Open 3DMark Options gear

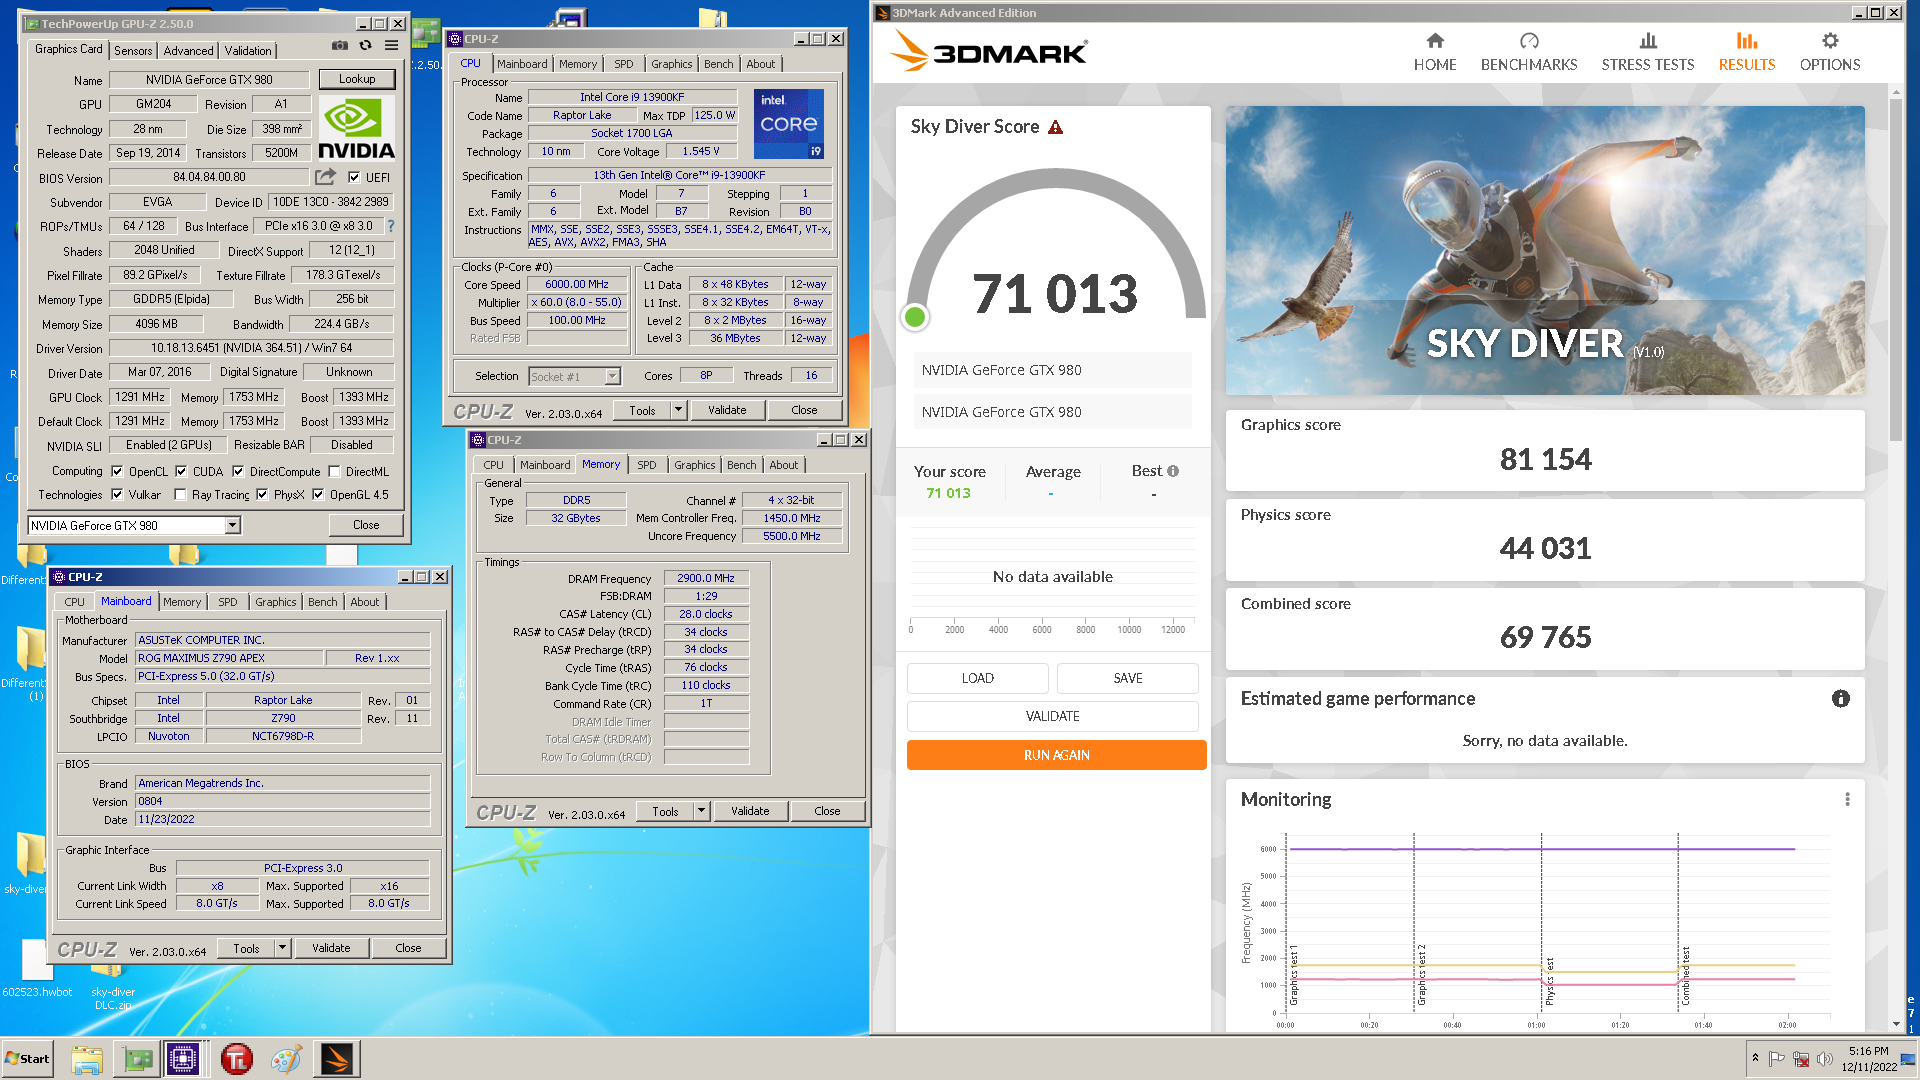point(1830,52)
